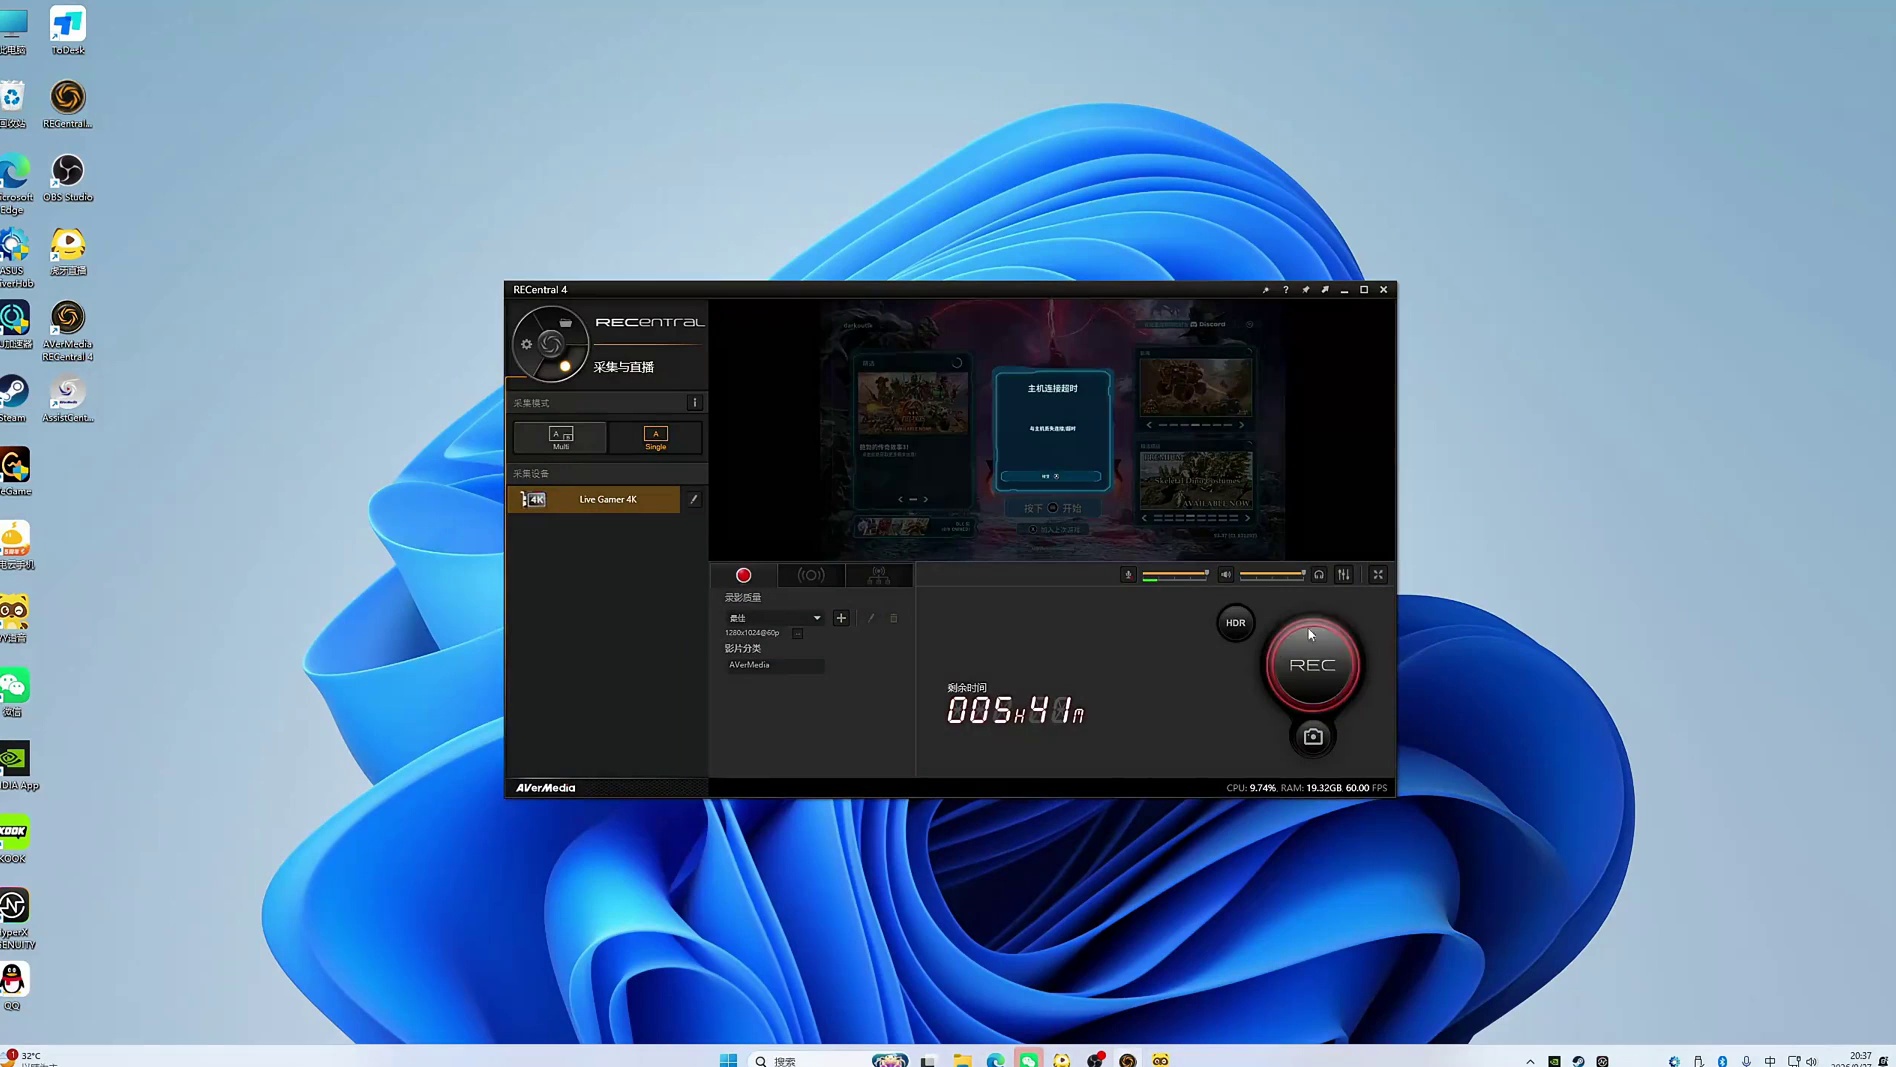Select the Live Gamer 4K device

(x=594, y=499)
